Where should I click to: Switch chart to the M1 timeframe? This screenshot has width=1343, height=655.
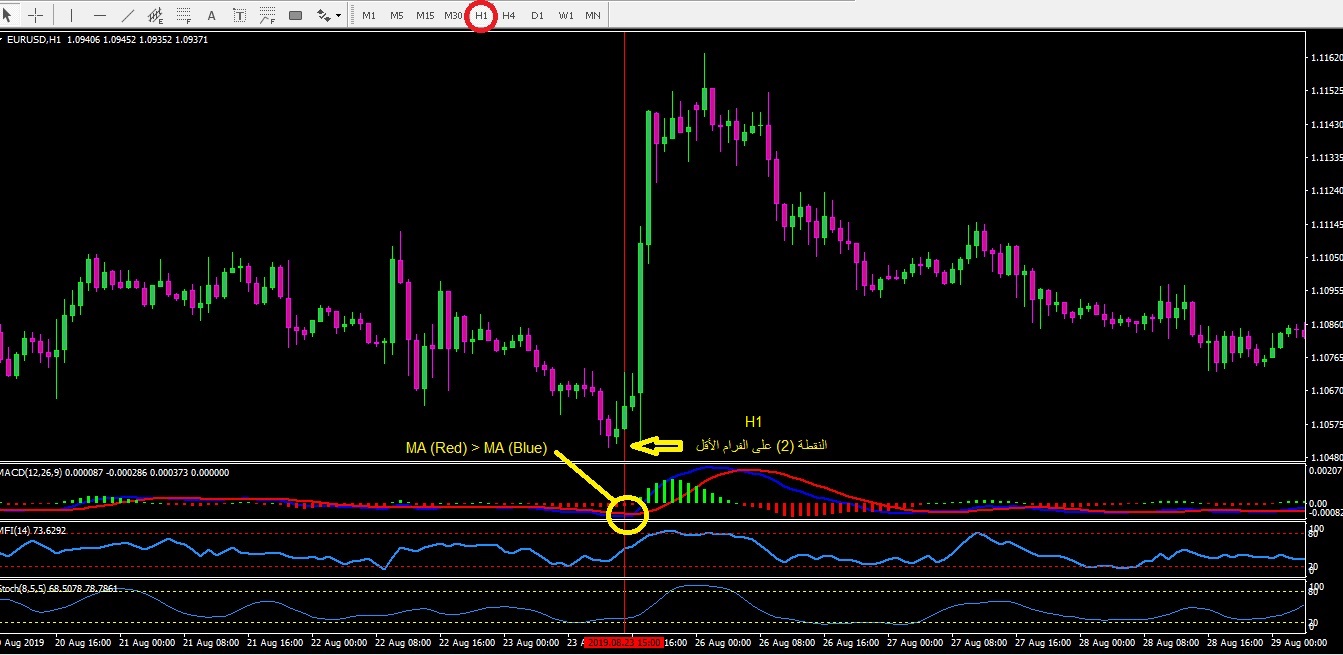(x=369, y=15)
